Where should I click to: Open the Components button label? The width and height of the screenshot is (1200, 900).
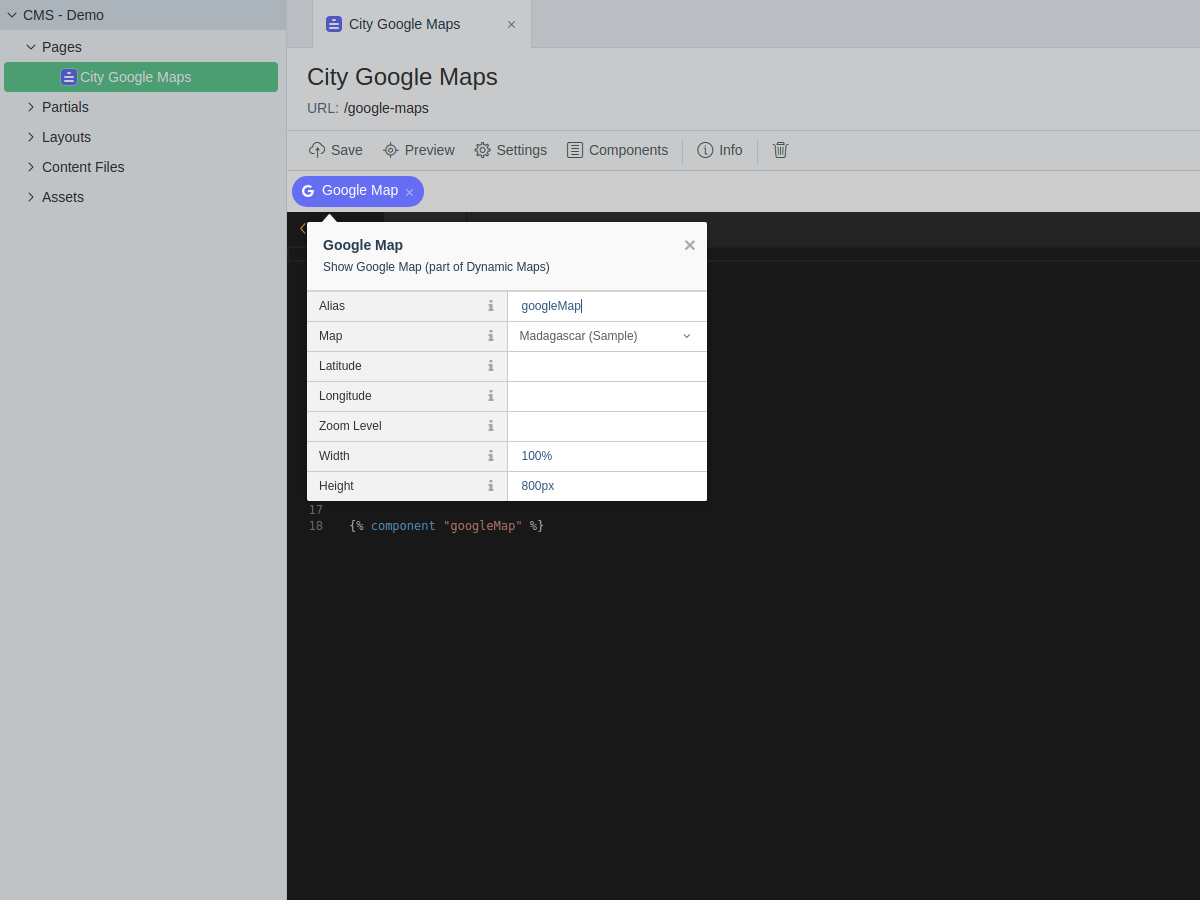pos(628,150)
